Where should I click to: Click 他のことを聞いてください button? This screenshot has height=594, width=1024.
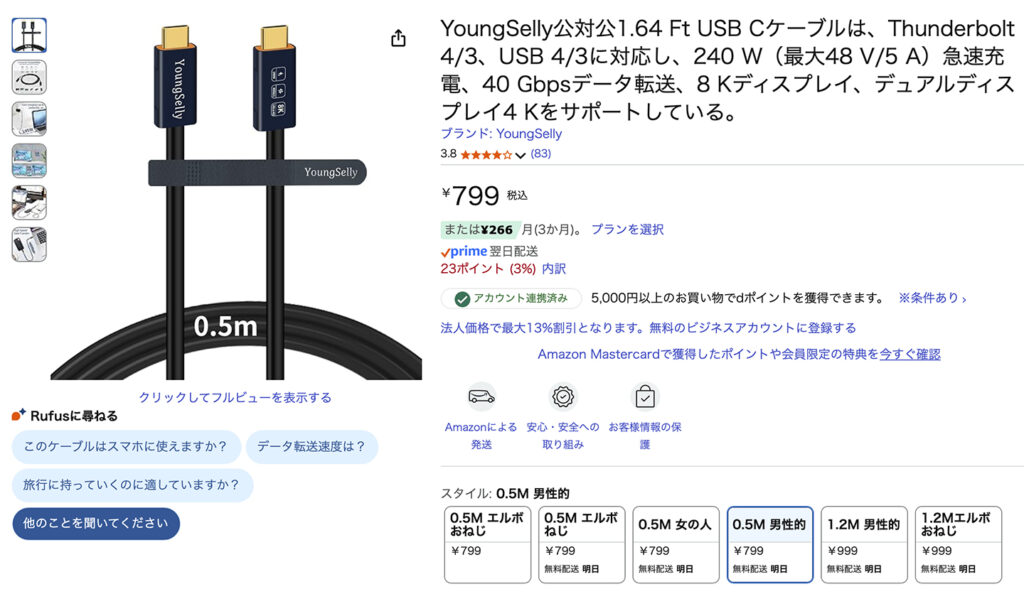click(96, 524)
